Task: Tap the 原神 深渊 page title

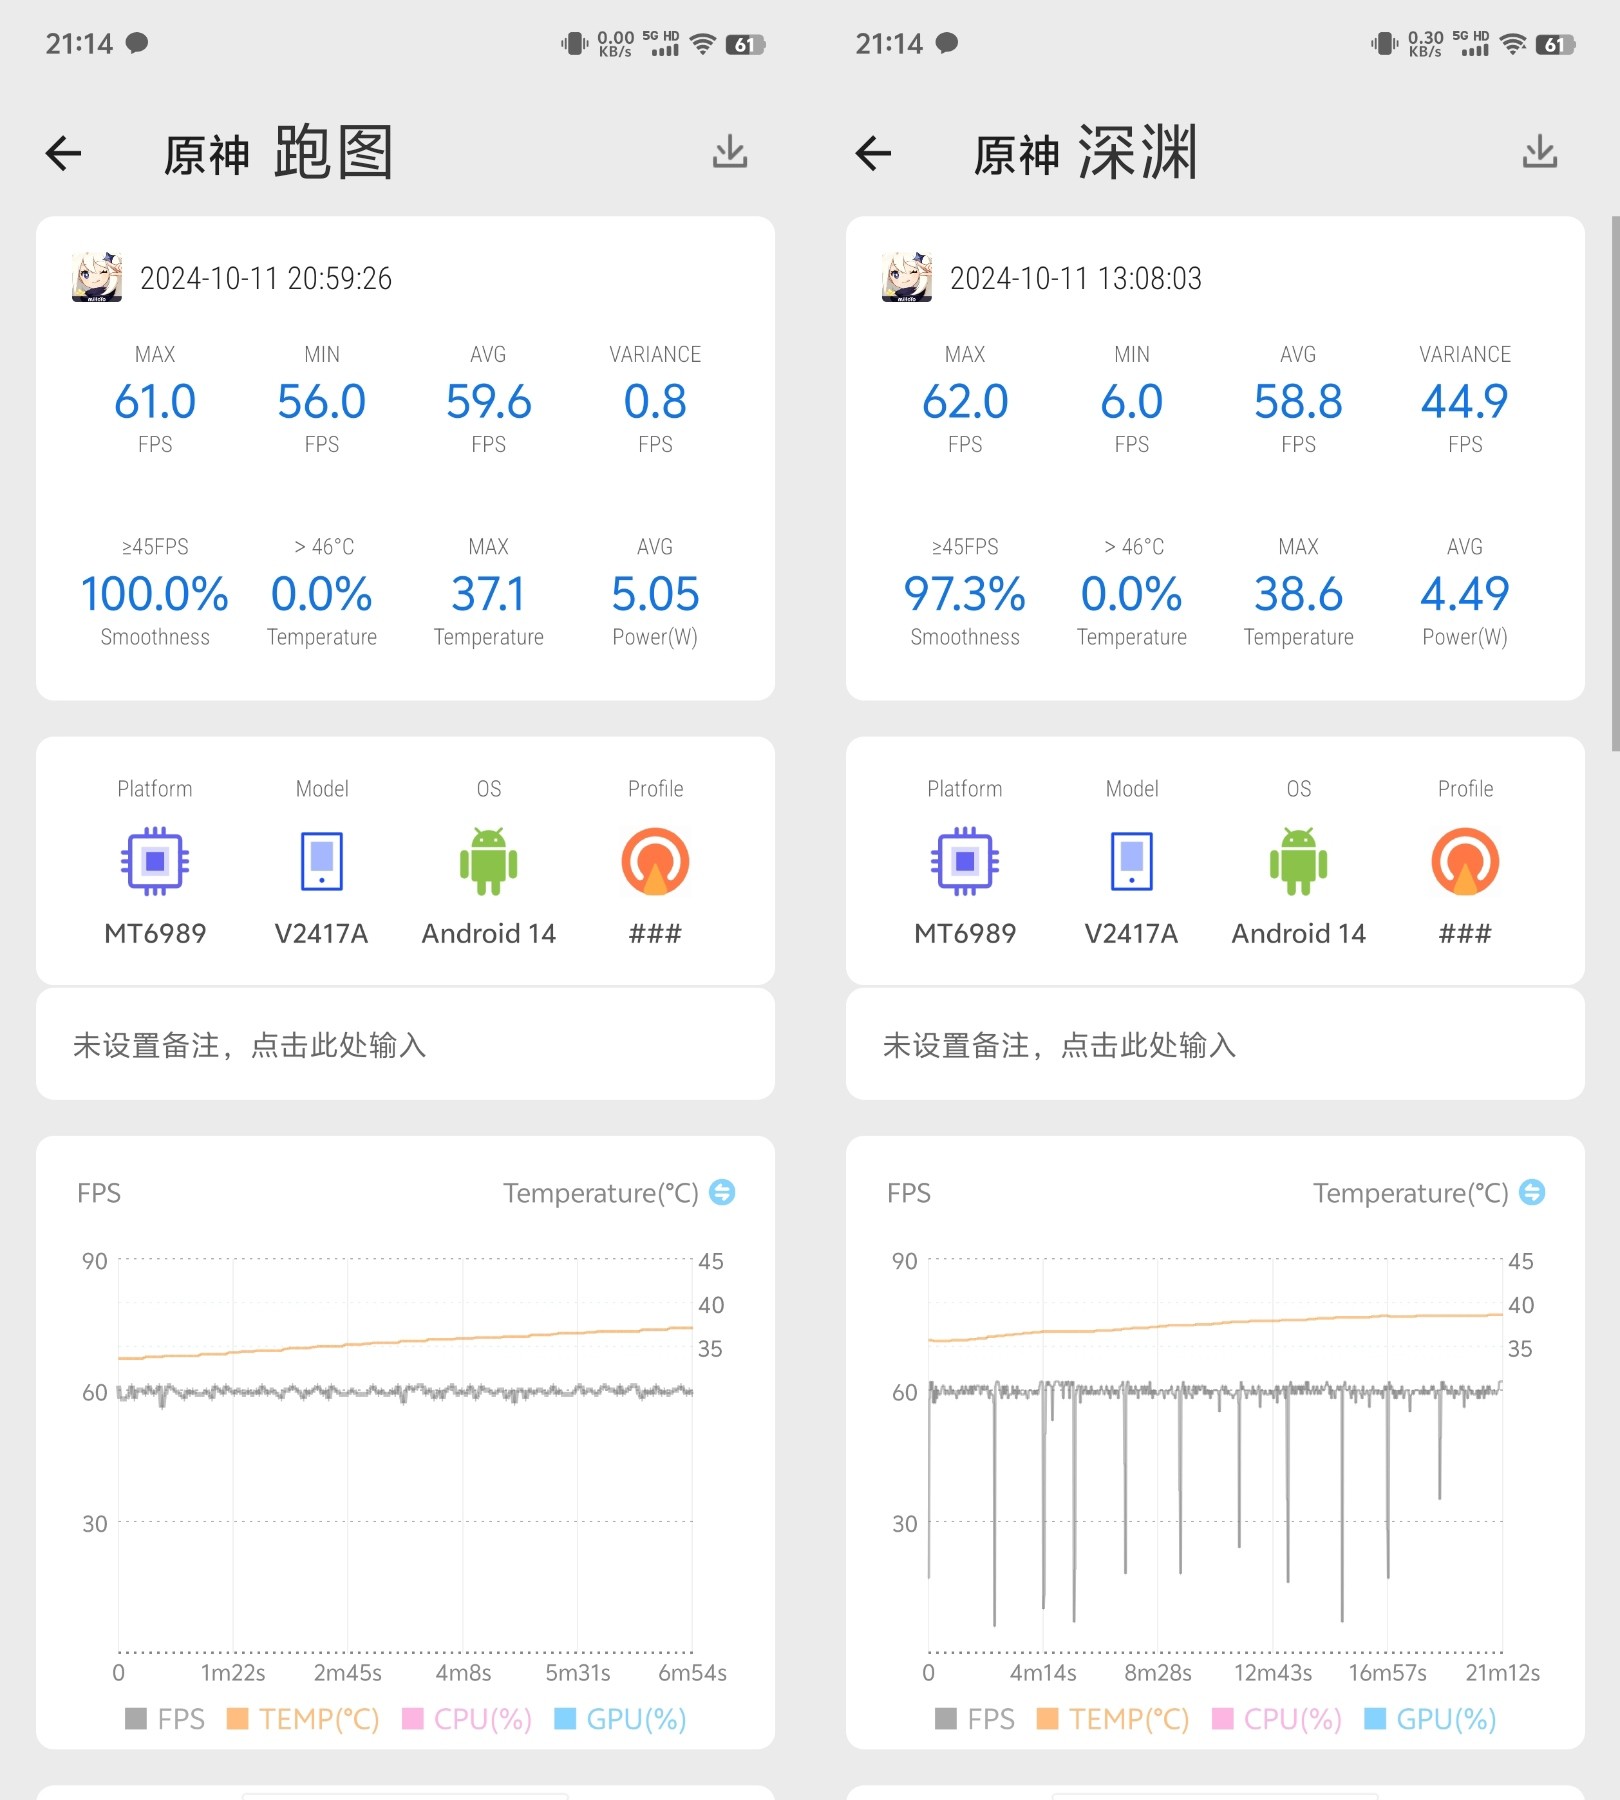Action: tap(1086, 153)
